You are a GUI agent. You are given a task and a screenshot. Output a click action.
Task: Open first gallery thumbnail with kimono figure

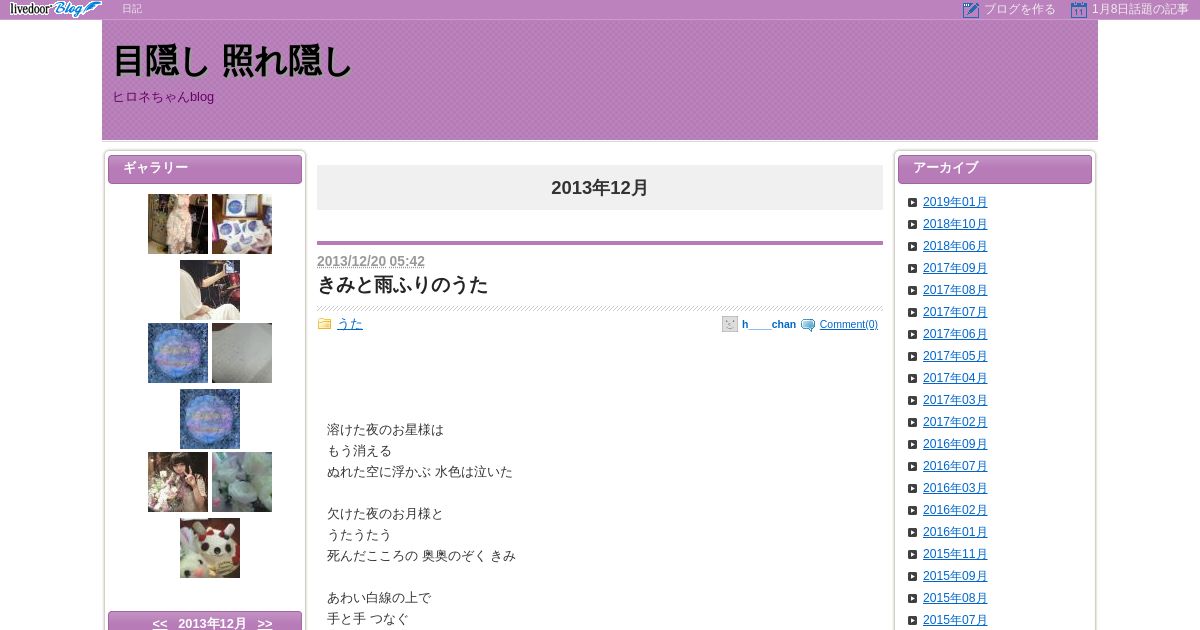pos(178,224)
